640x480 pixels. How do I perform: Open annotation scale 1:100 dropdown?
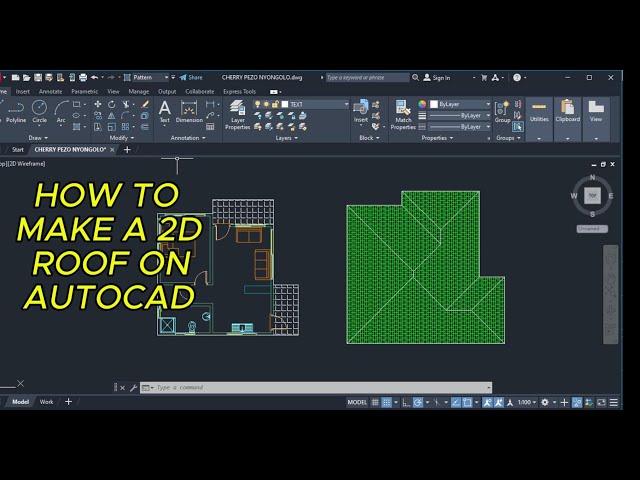coord(527,402)
